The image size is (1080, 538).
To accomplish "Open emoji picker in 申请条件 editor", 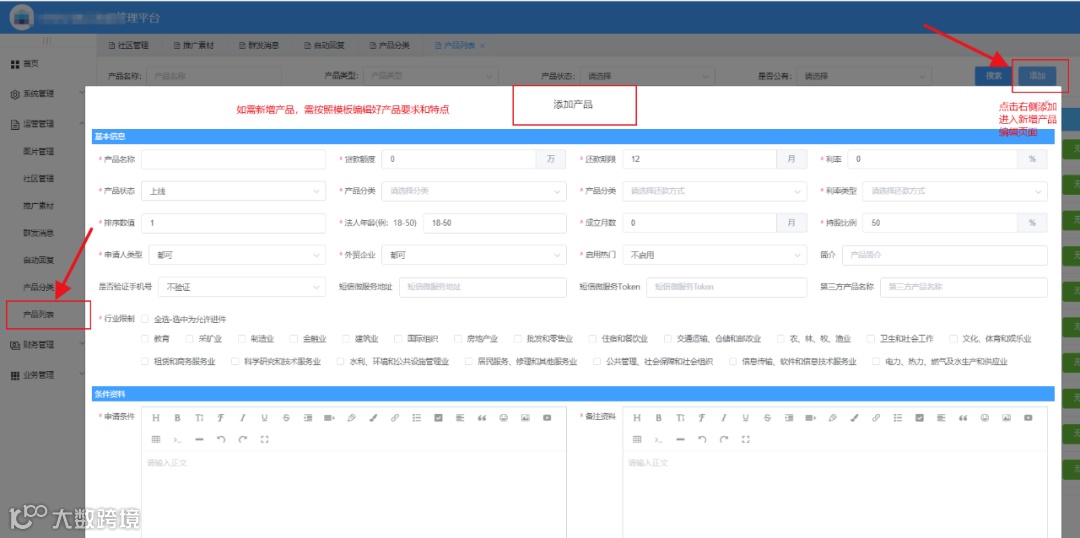I will click(x=503, y=417).
